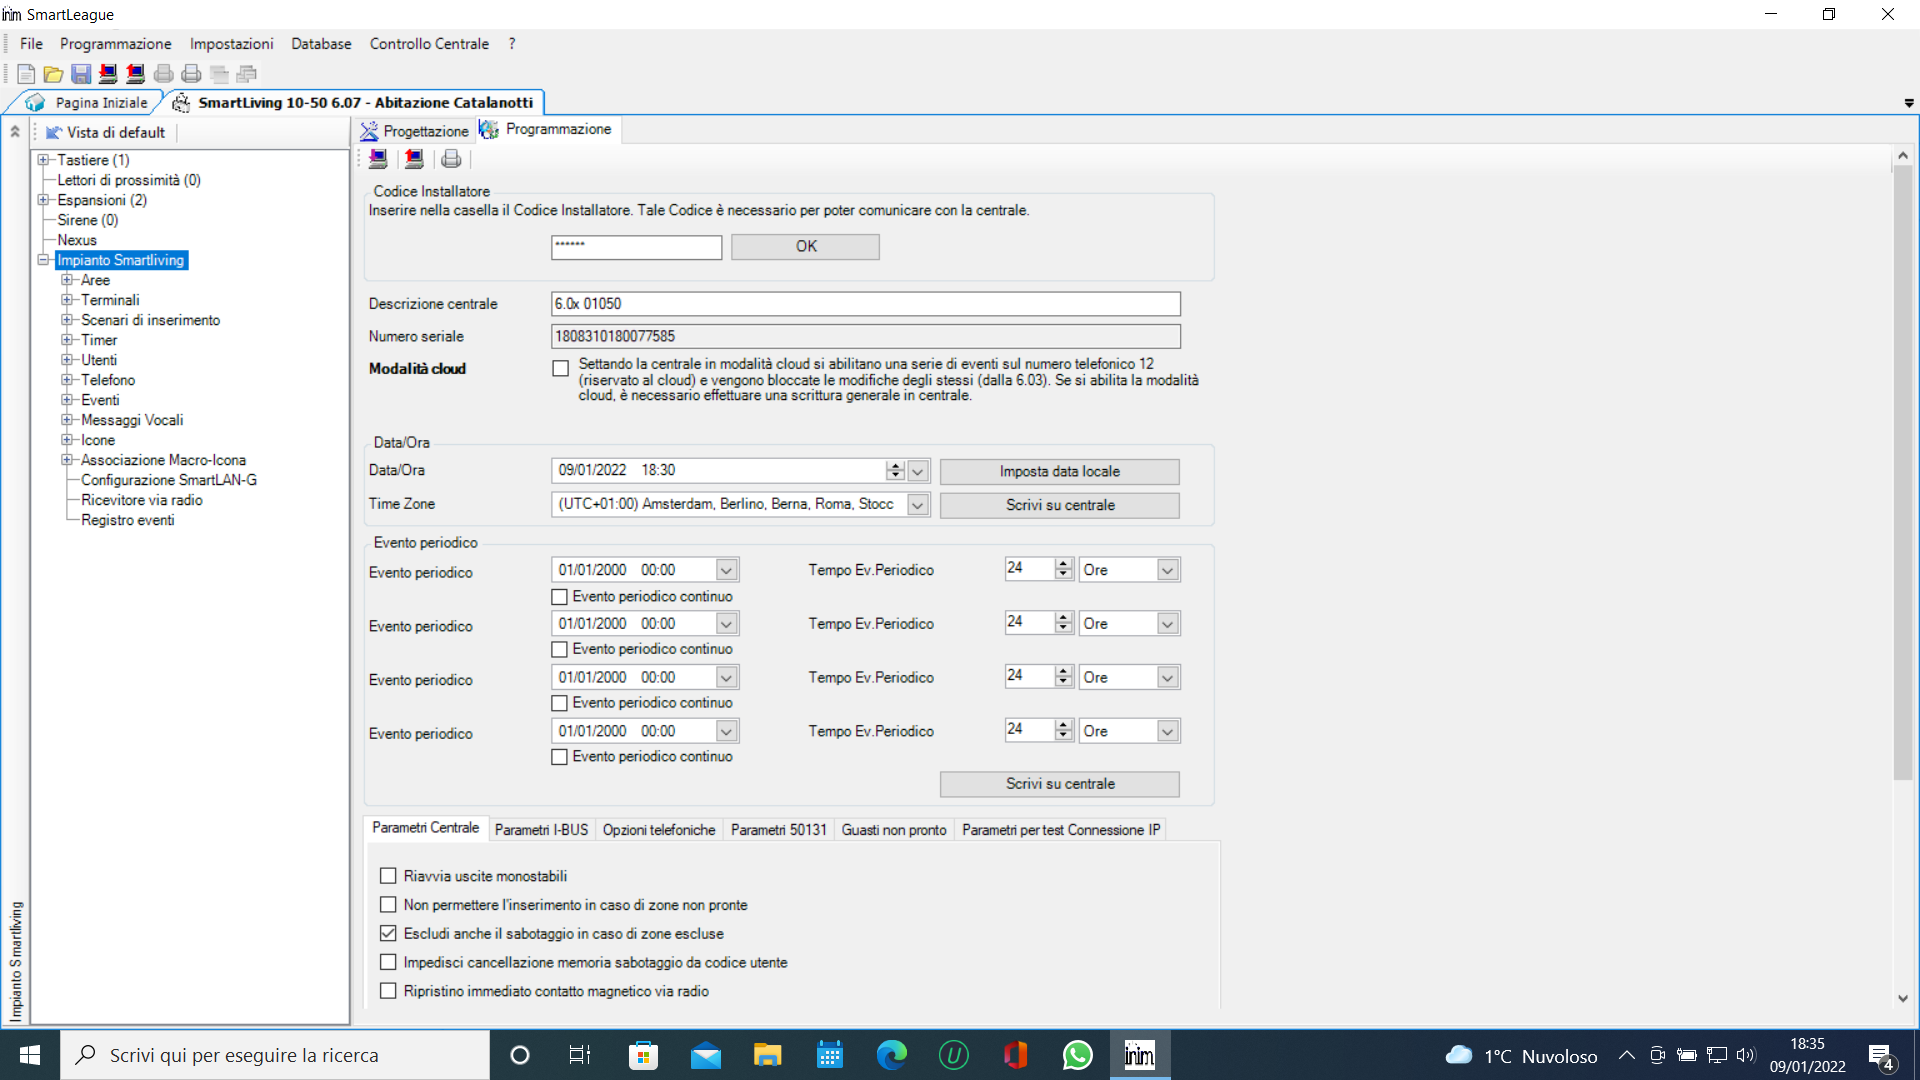Click main toolbar read-from-panel down-arrow icon
This screenshot has width=1920, height=1080.
click(x=108, y=74)
